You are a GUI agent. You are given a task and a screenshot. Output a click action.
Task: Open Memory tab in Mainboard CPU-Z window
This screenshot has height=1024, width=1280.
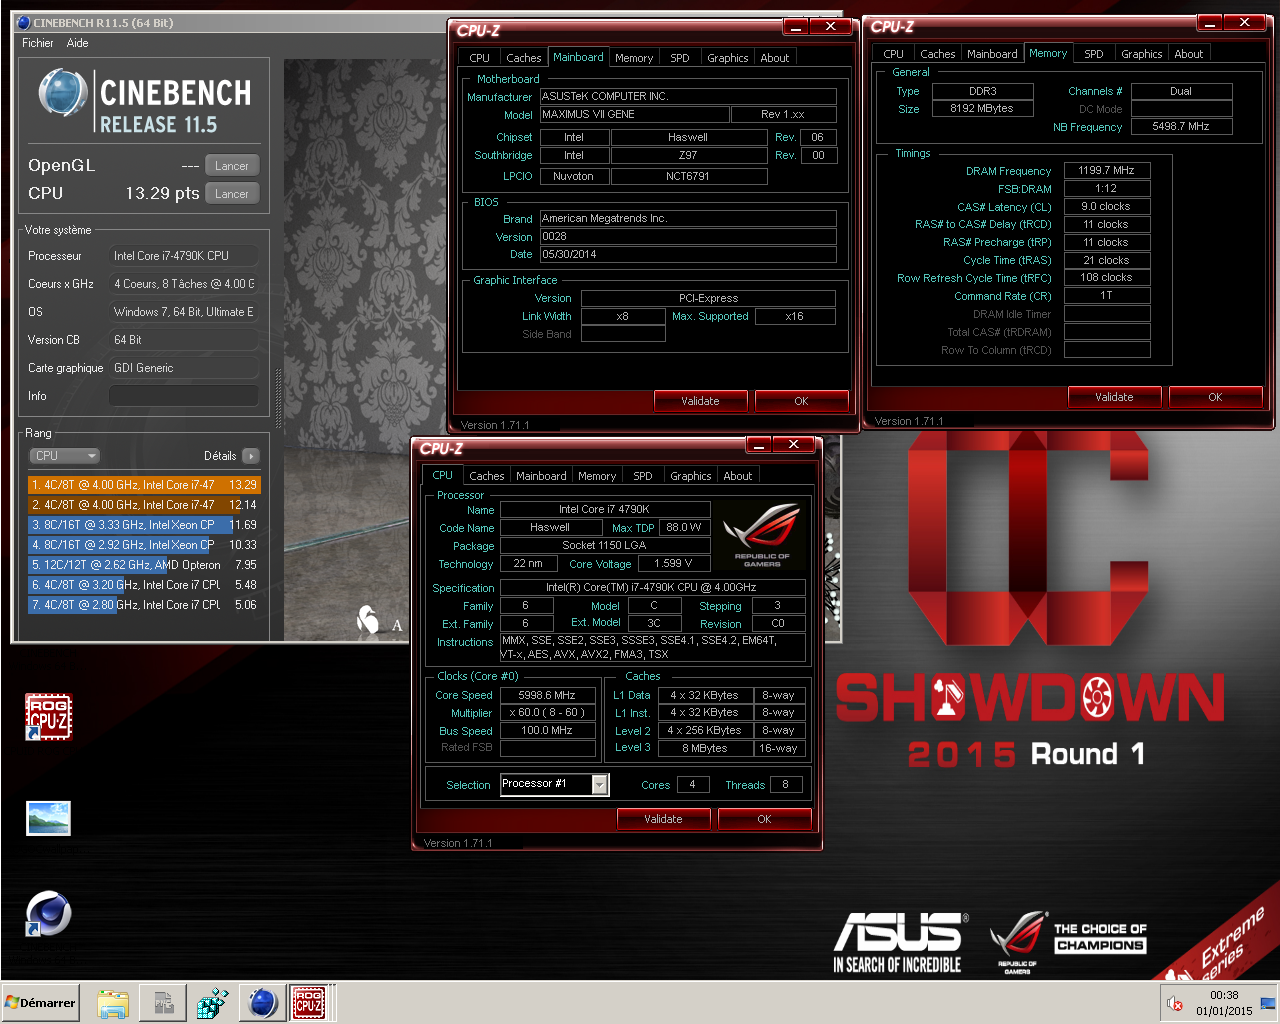click(x=634, y=58)
